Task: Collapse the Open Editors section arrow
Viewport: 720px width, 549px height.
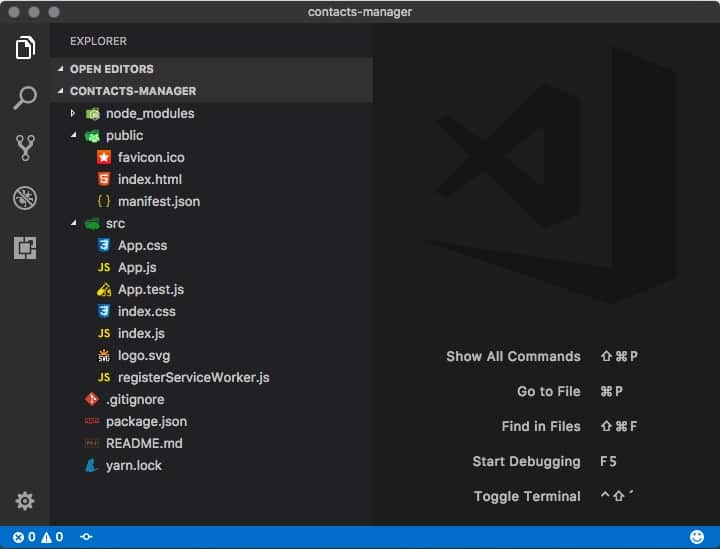Action: pyautogui.click(x=61, y=69)
